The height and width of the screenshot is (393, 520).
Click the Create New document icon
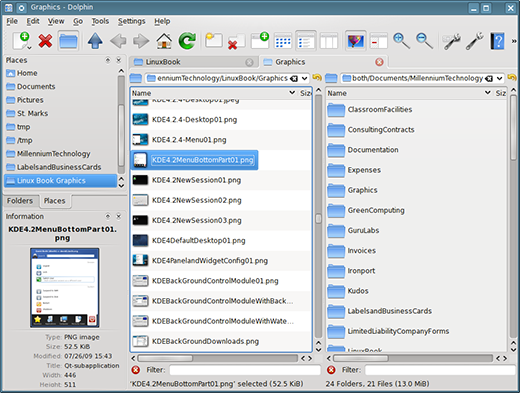(22, 41)
